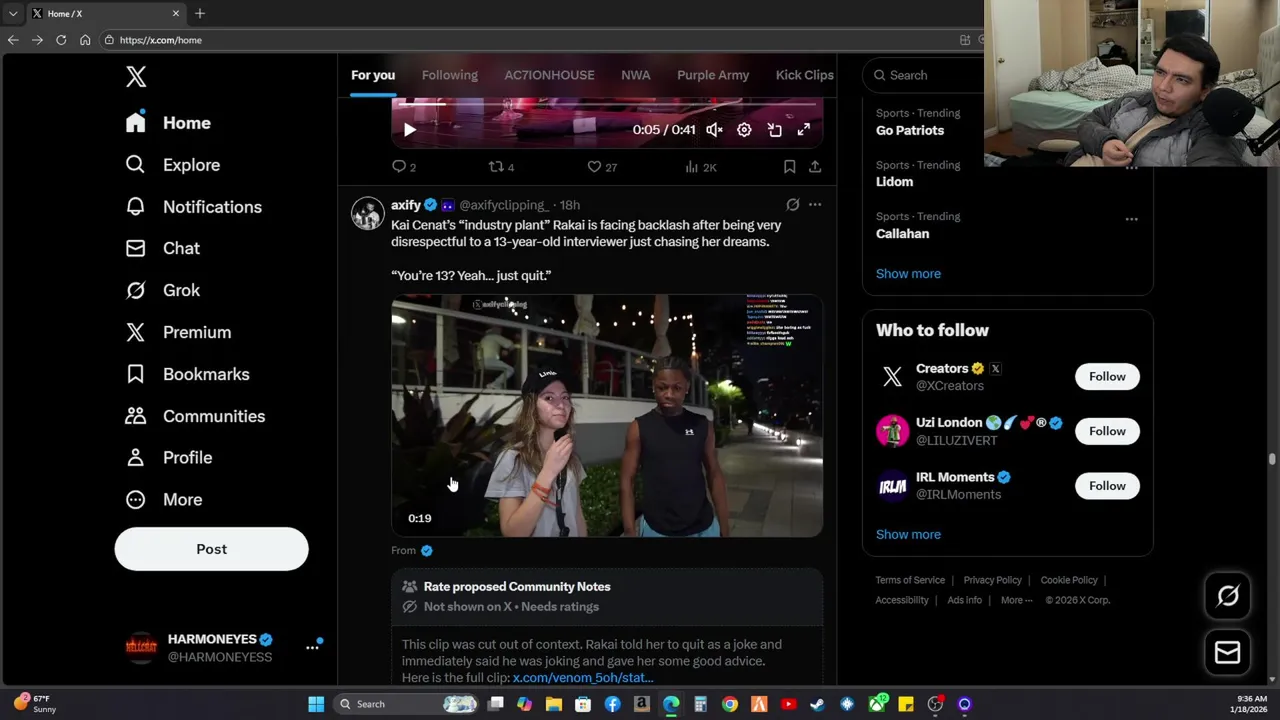Viewport: 1280px width, 720px height.
Task: Click the Post button
Action: click(211, 549)
